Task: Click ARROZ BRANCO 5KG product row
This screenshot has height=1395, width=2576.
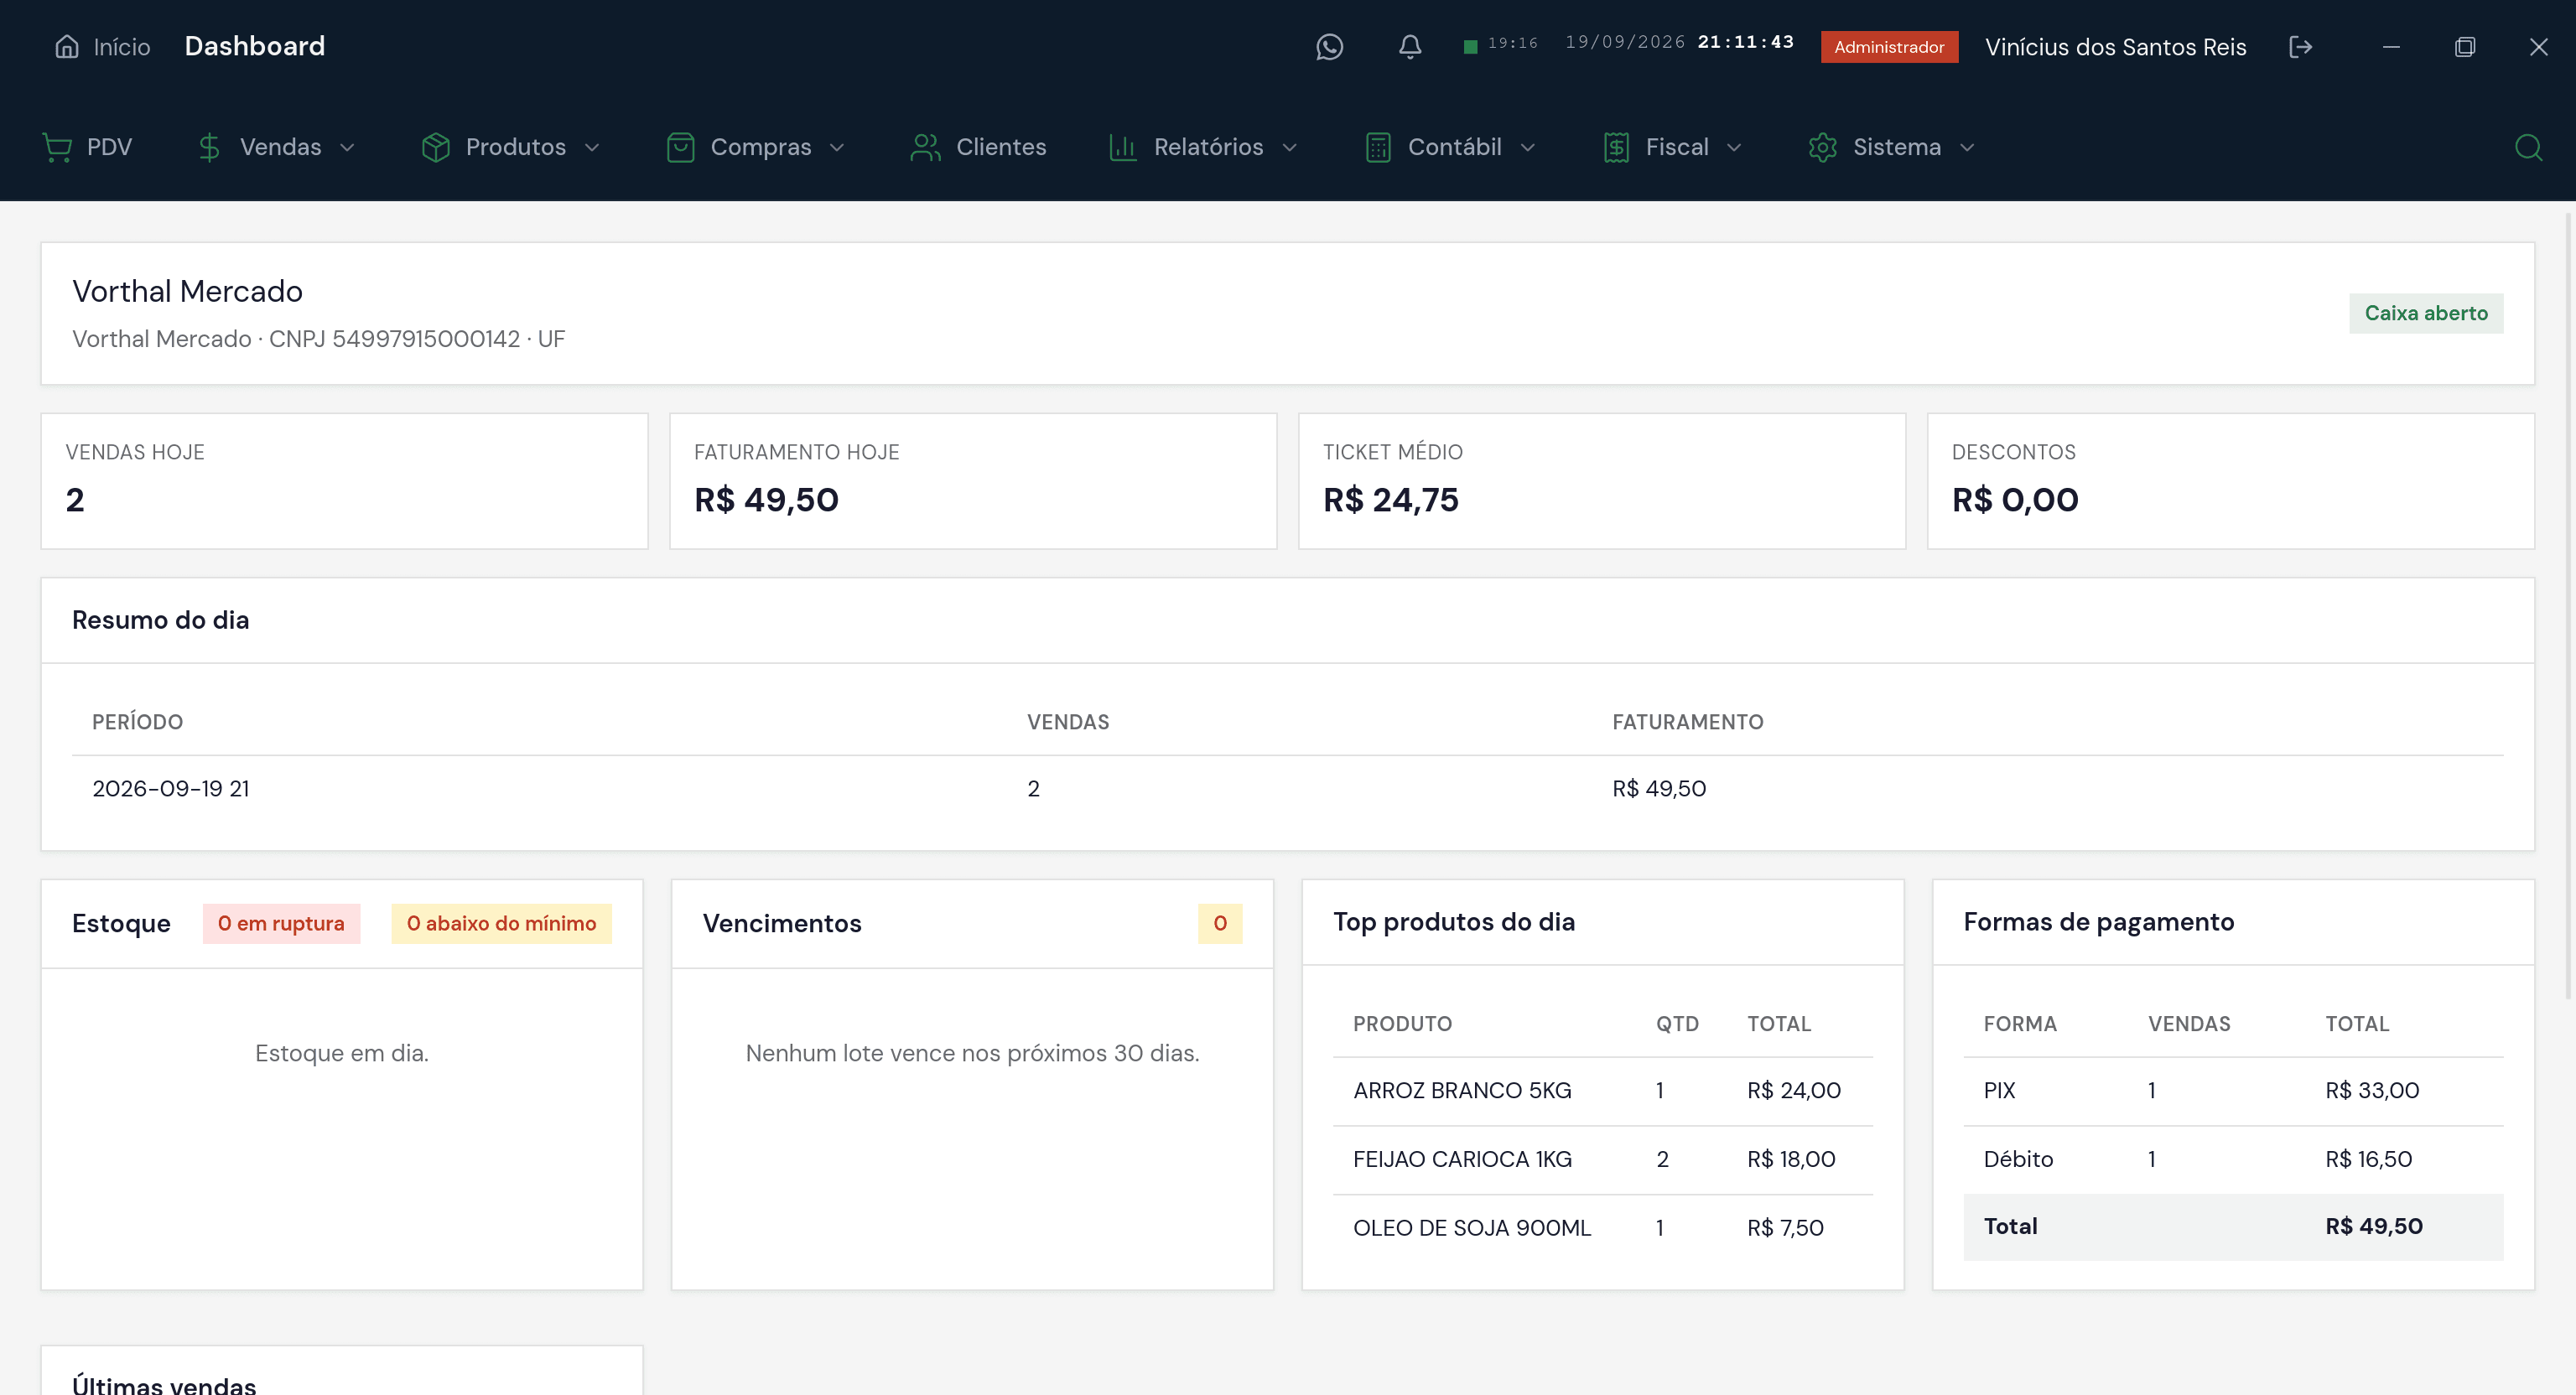Action: [1603, 1090]
